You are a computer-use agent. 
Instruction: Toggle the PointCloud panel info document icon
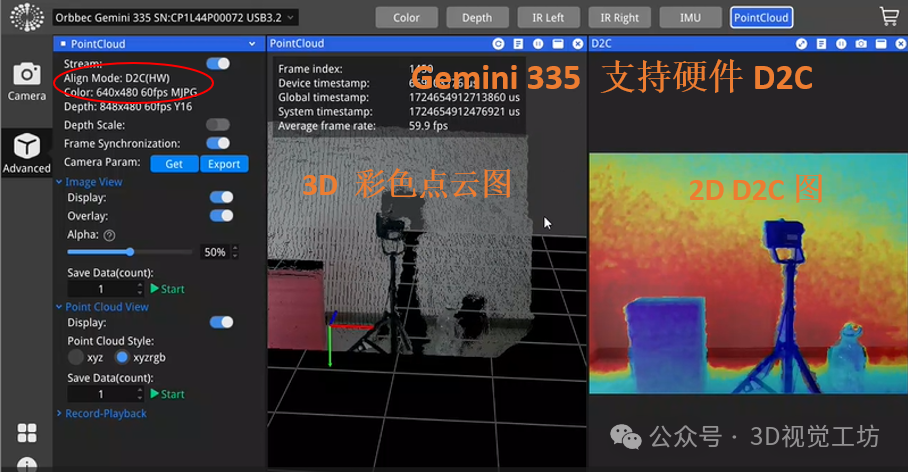click(518, 43)
